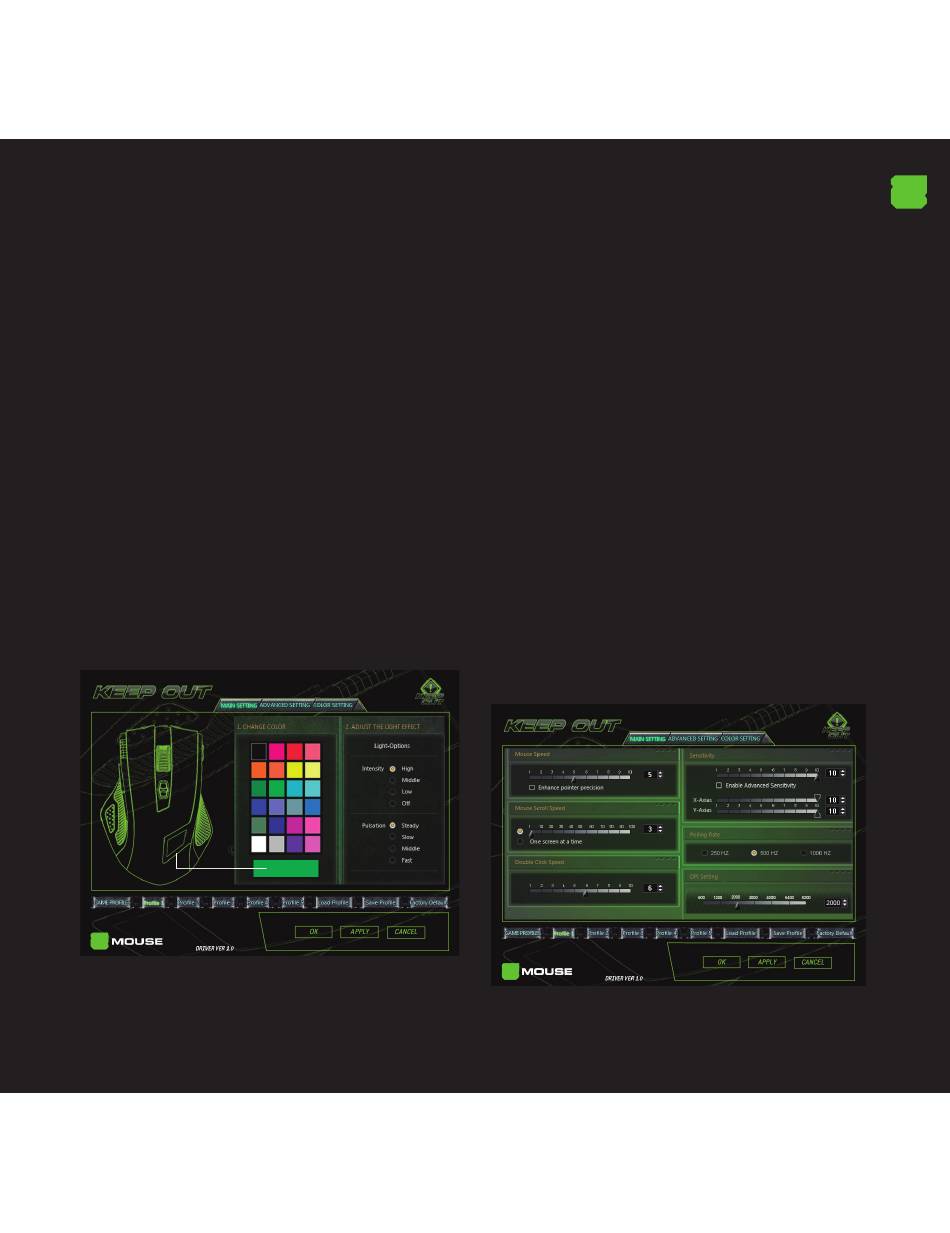Set polling rate to 1000 HZ

[803, 853]
